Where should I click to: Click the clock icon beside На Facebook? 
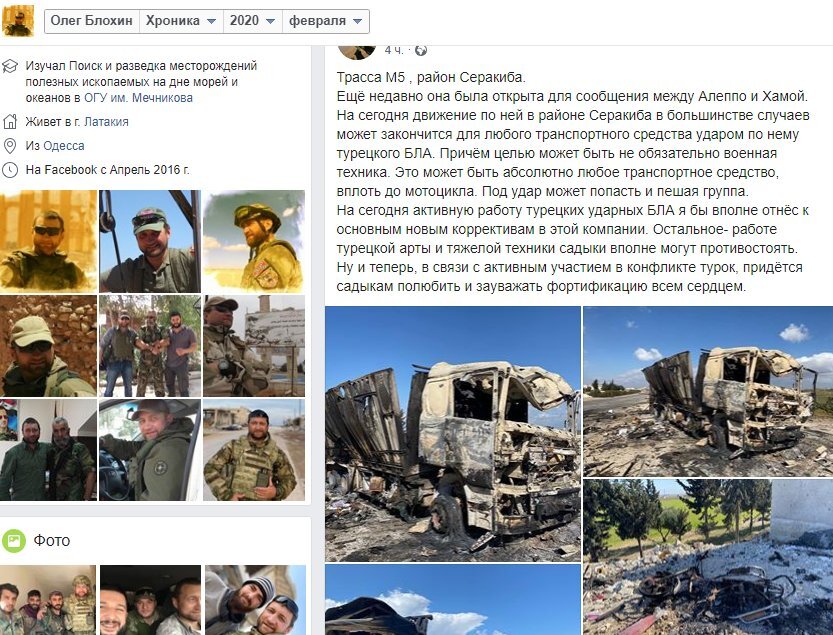coord(10,170)
